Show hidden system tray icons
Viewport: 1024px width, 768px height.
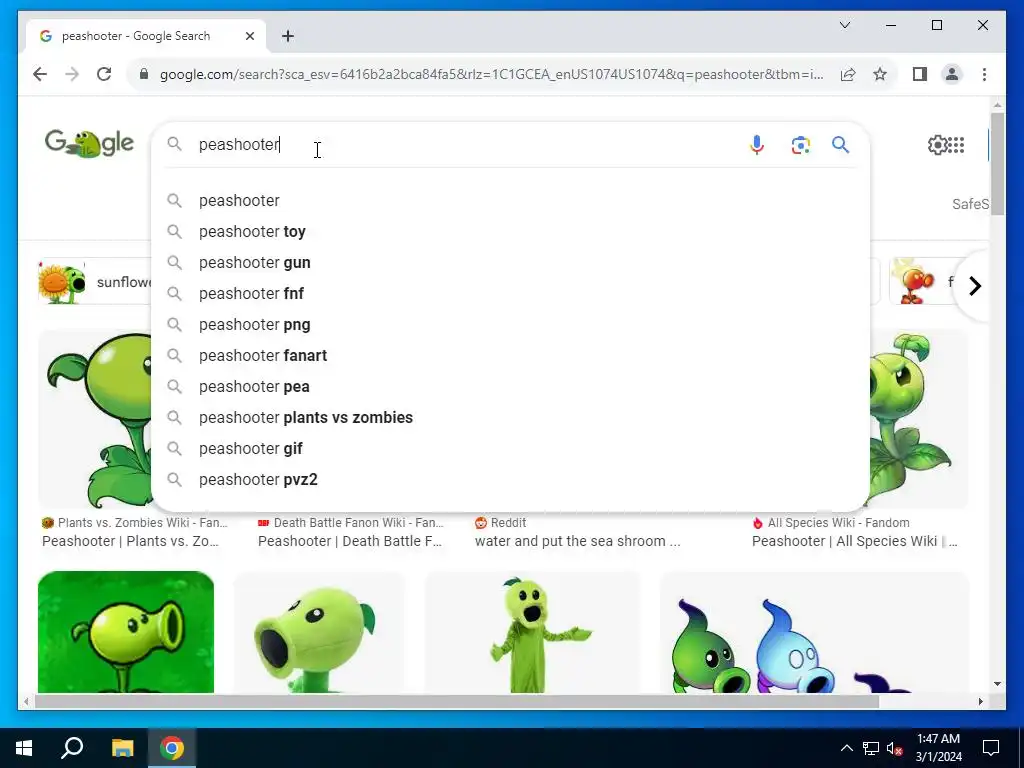pyautogui.click(x=846, y=748)
